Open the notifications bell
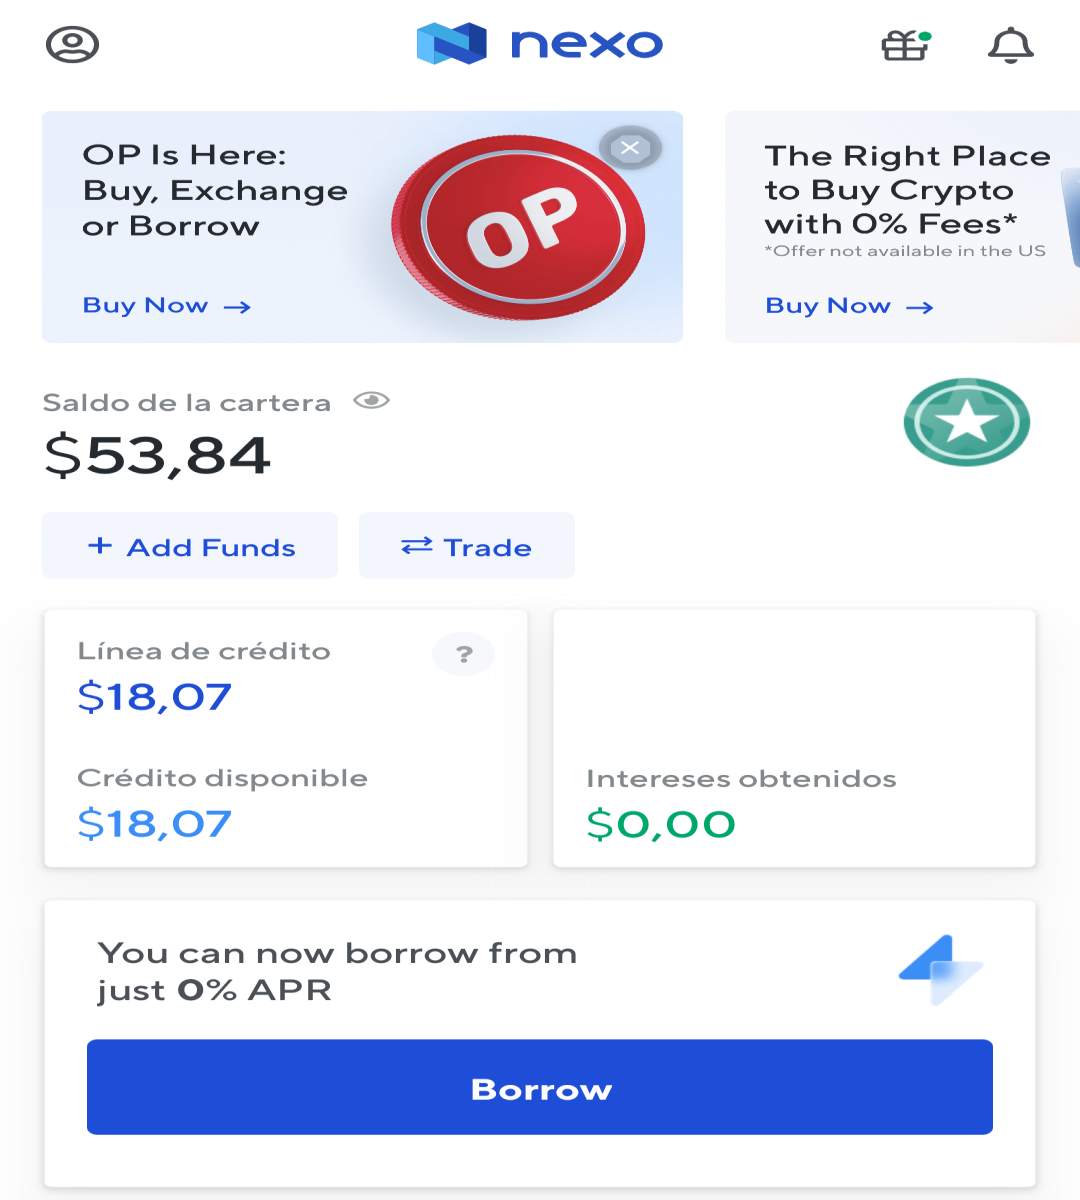 1011,45
